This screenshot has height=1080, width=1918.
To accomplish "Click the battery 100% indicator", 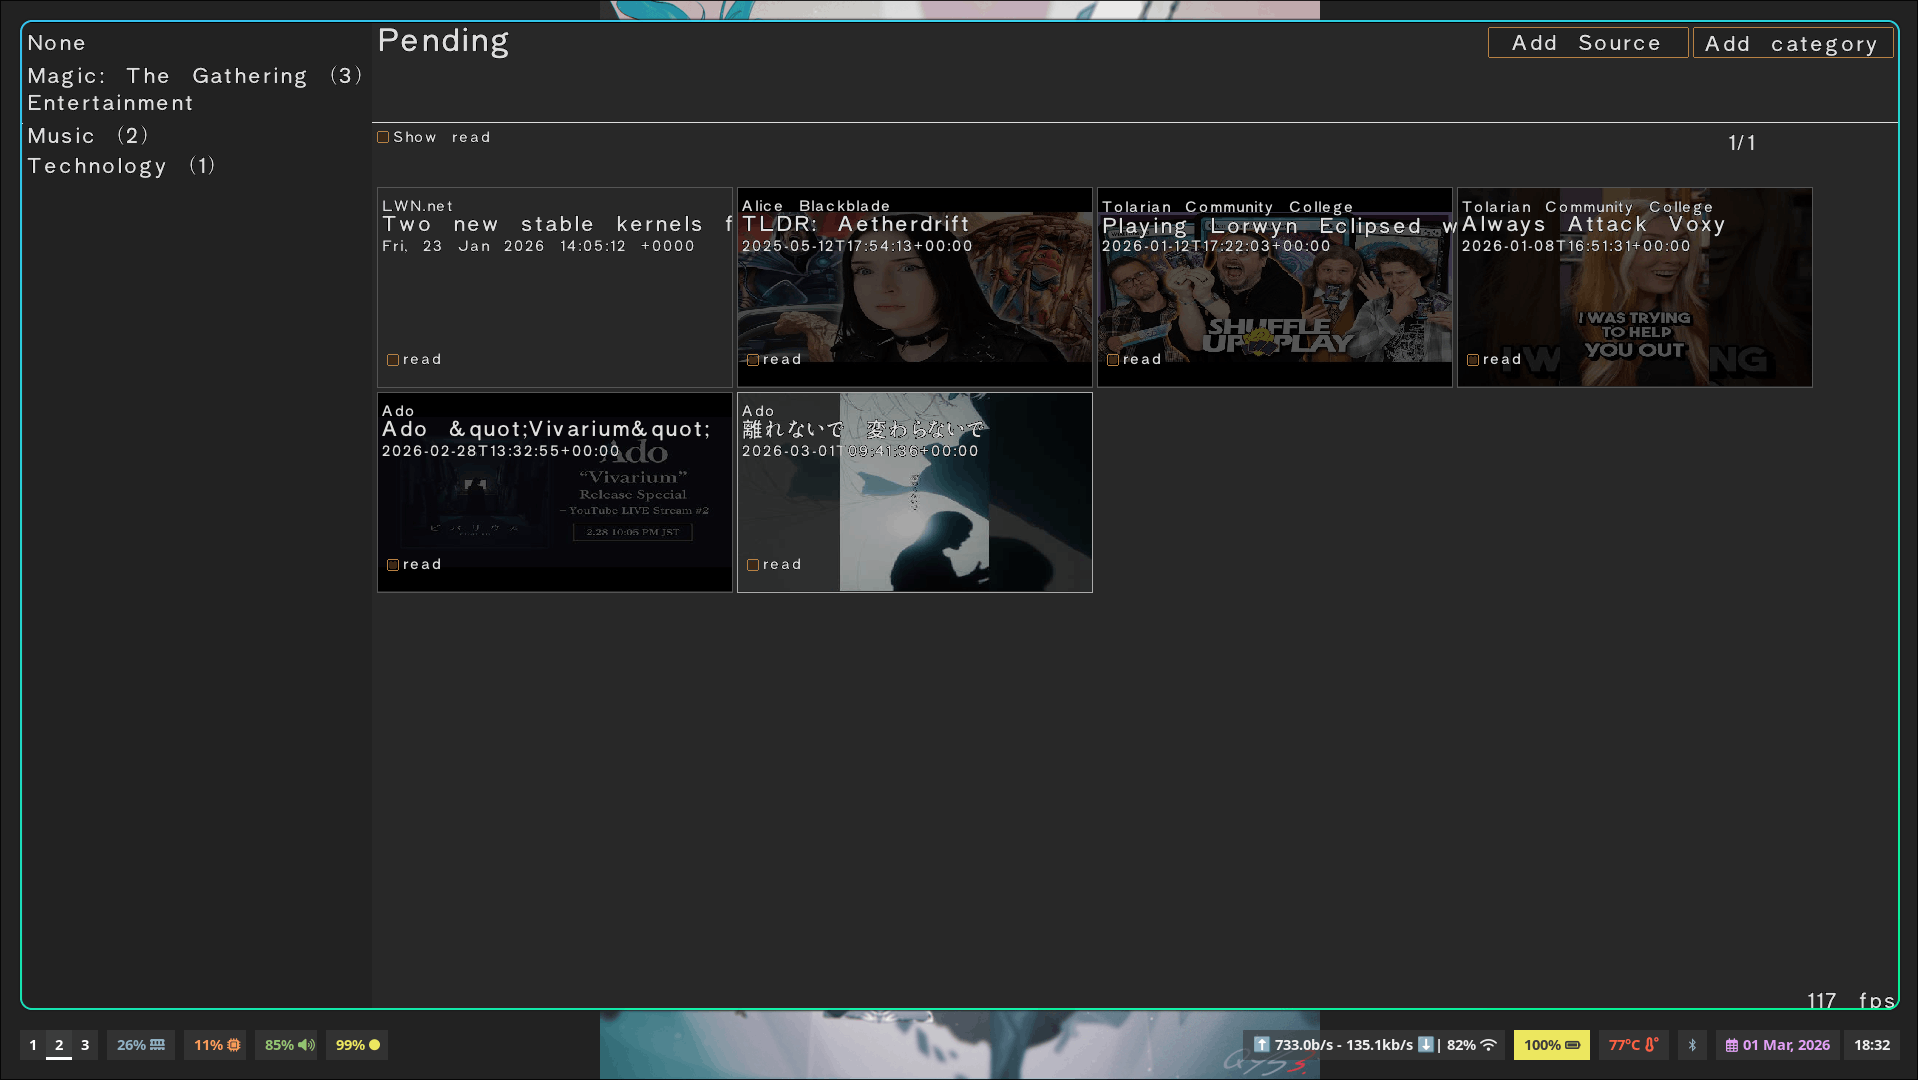I will 1551,1045.
